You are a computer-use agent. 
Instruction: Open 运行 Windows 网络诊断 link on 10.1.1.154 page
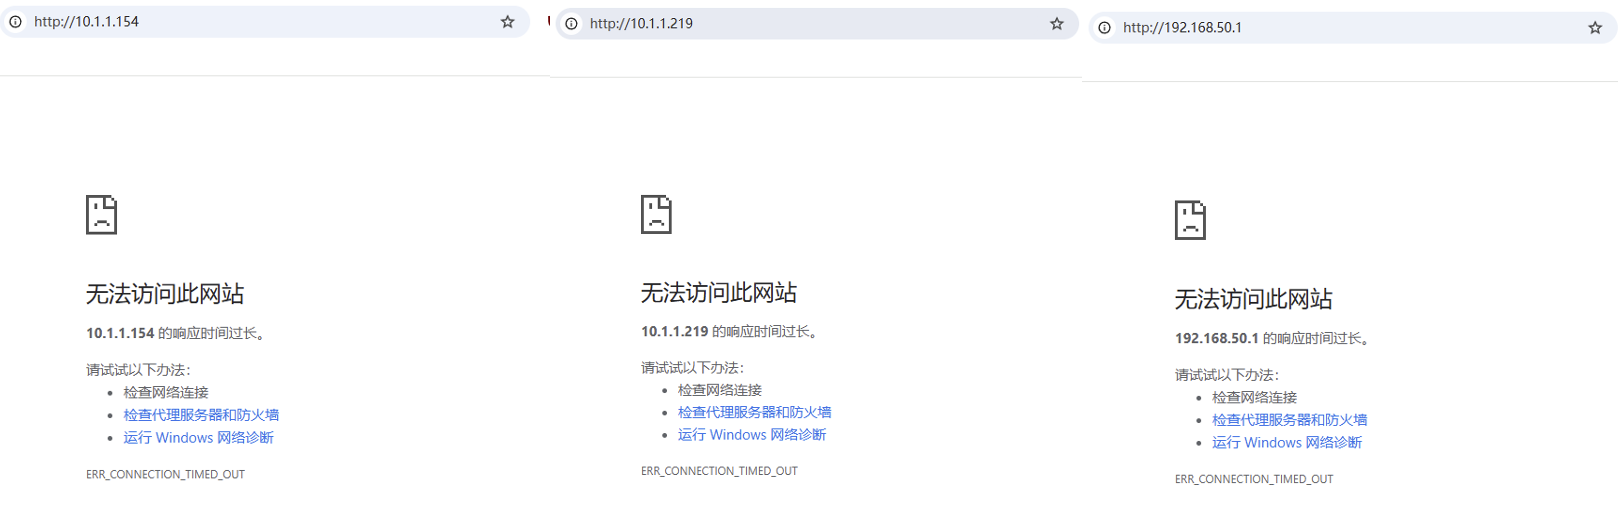click(x=198, y=438)
